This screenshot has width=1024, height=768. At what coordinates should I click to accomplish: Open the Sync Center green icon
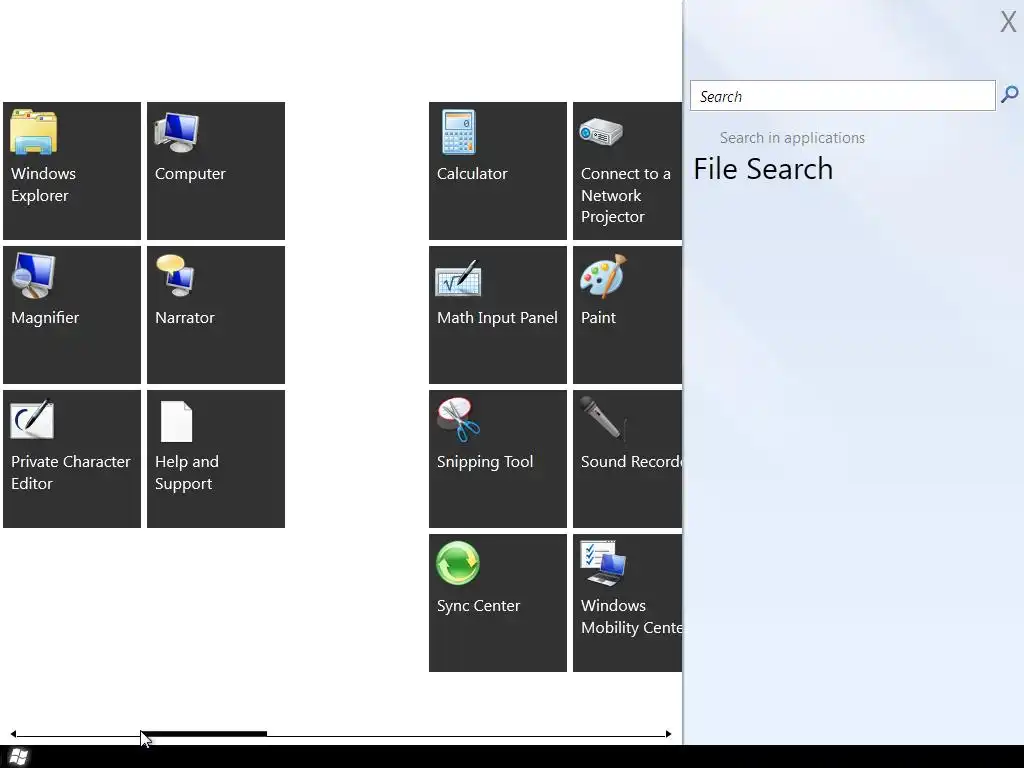click(458, 563)
